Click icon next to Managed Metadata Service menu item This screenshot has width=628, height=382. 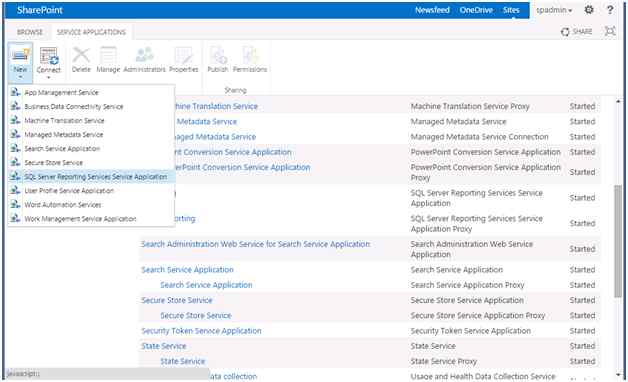coord(15,135)
